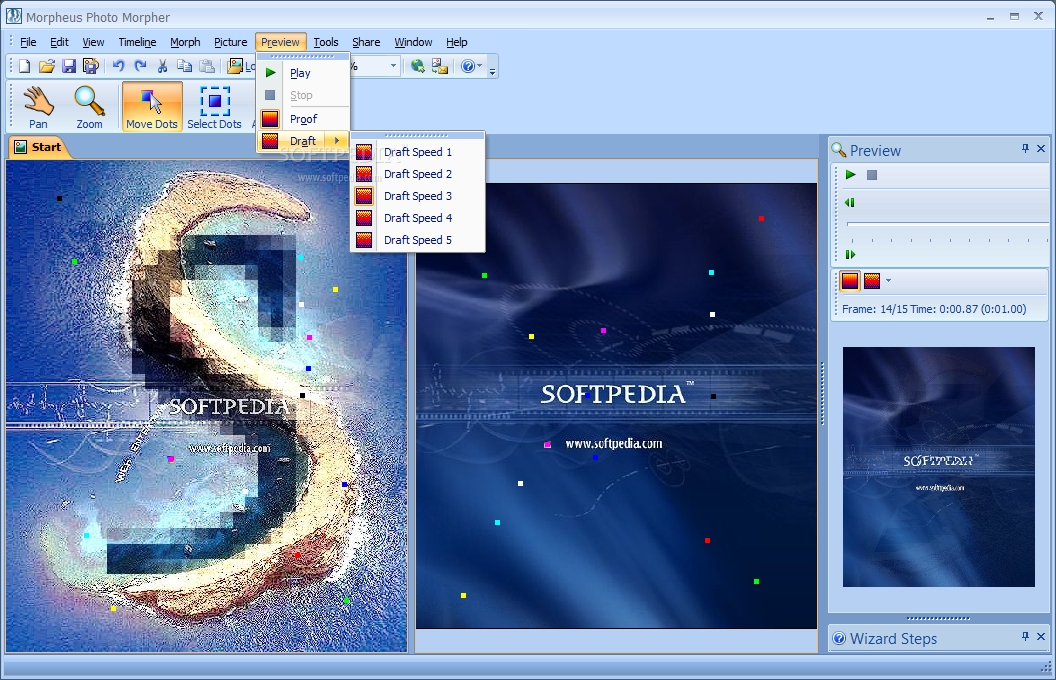The height and width of the screenshot is (680, 1056).
Task: Click the Stop square in Preview panel
Action: (x=871, y=175)
